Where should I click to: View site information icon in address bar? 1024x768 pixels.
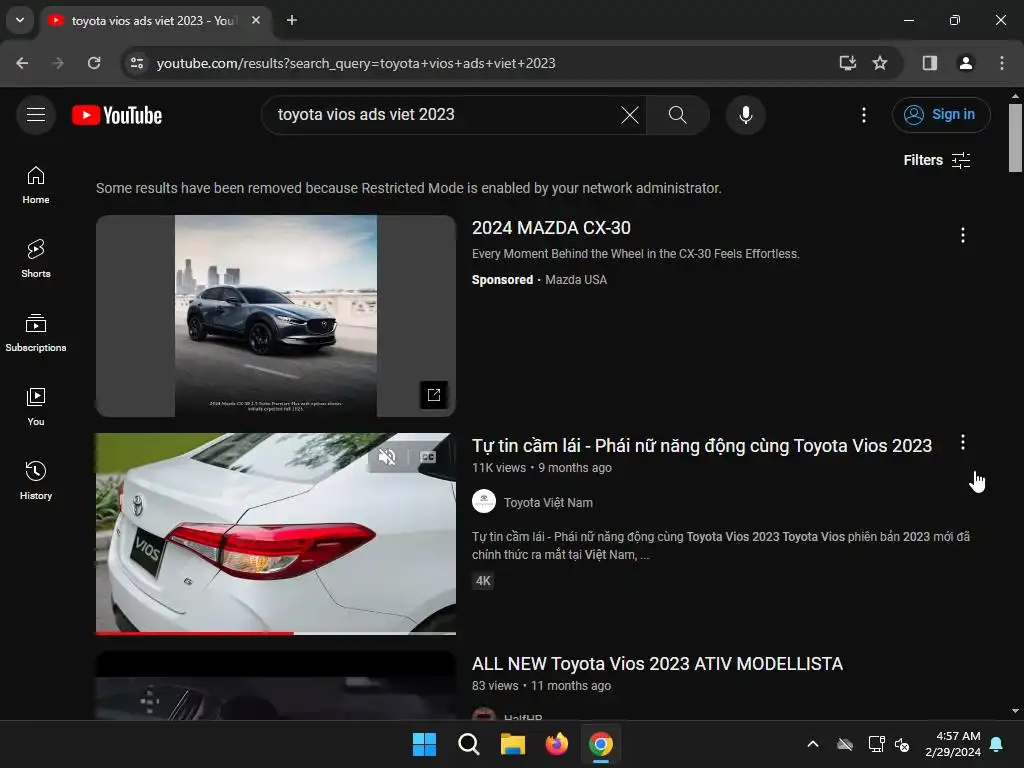pos(137,63)
